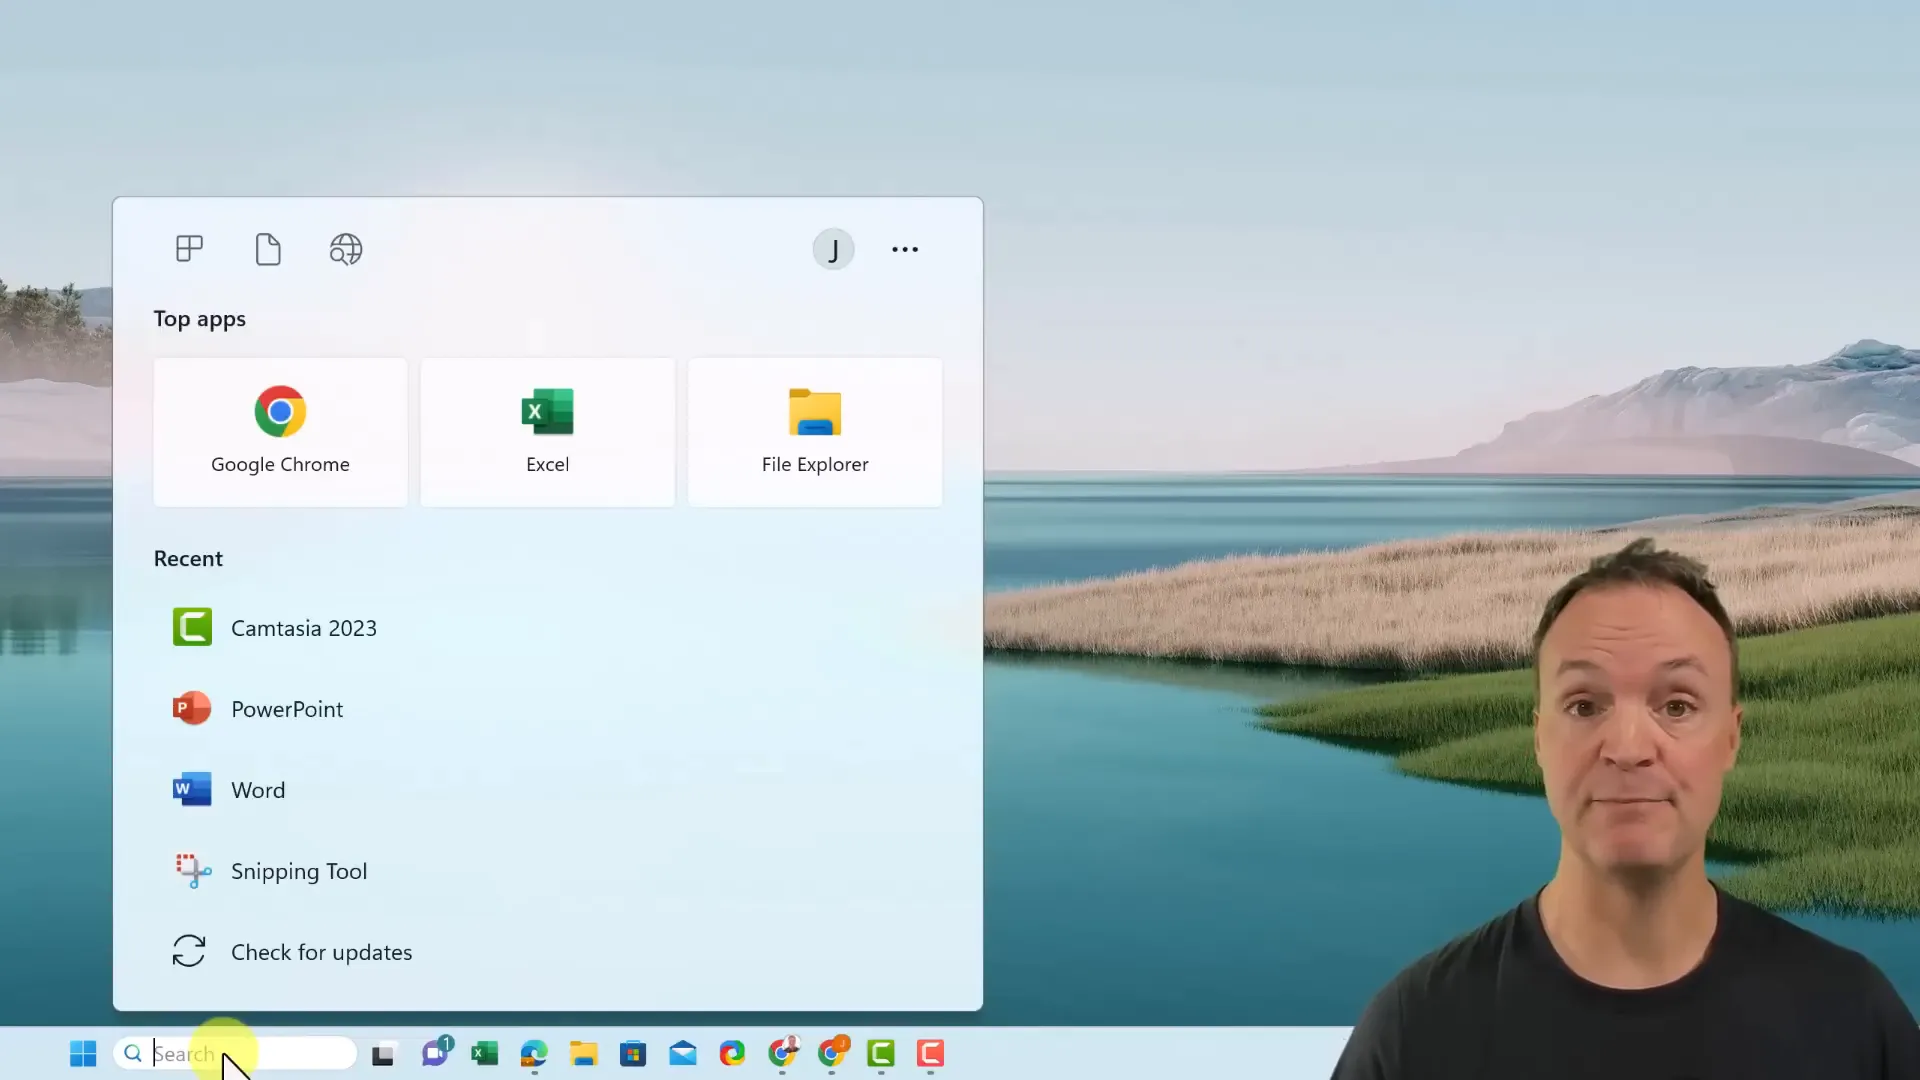Viewport: 1920px width, 1080px height.
Task: Open File Explorer taskbar icon
Action: [584, 1053]
